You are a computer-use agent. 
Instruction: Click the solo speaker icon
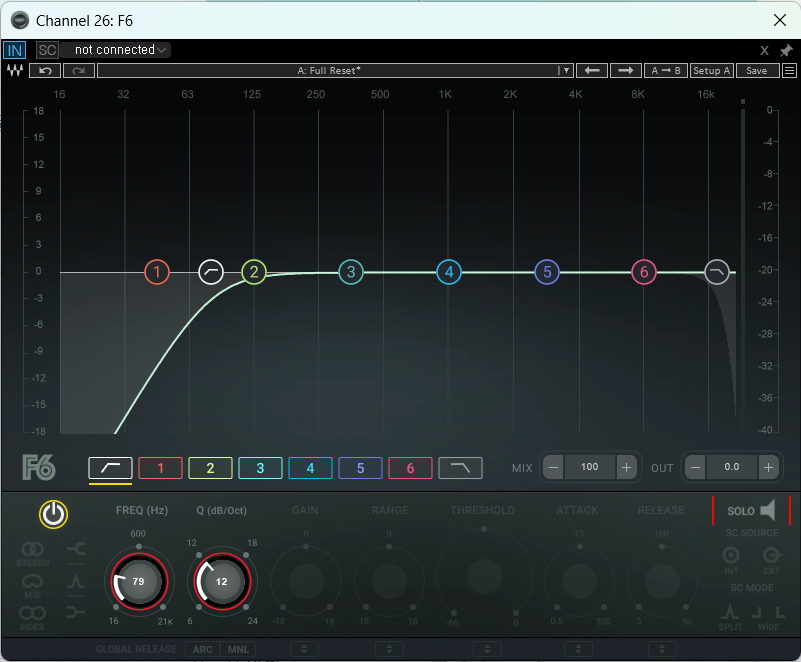768,511
